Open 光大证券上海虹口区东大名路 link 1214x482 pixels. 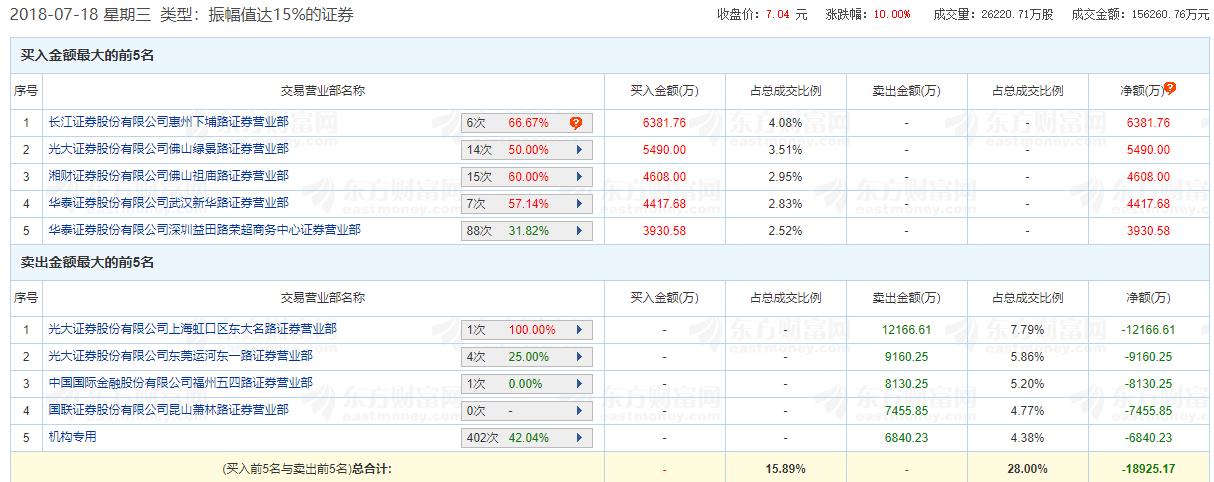click(192, 329)
